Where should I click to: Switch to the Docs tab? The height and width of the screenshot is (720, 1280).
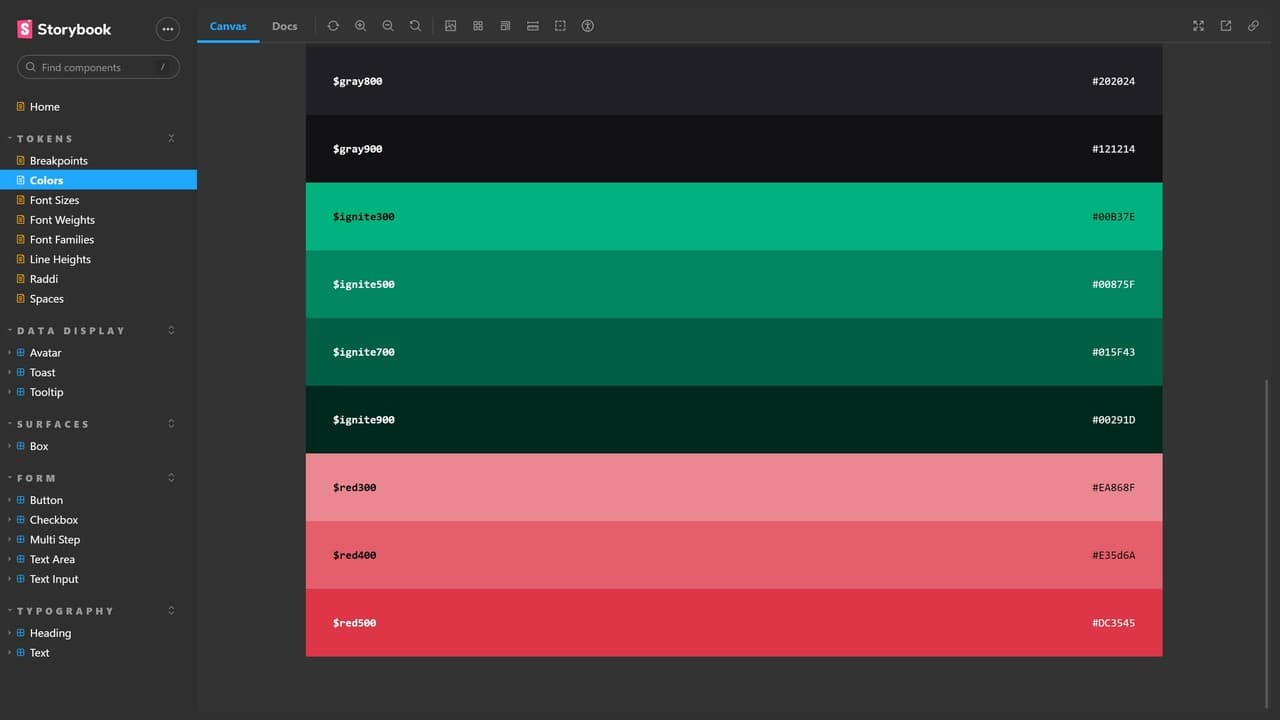pyautogui.click(x=284, y=26)
